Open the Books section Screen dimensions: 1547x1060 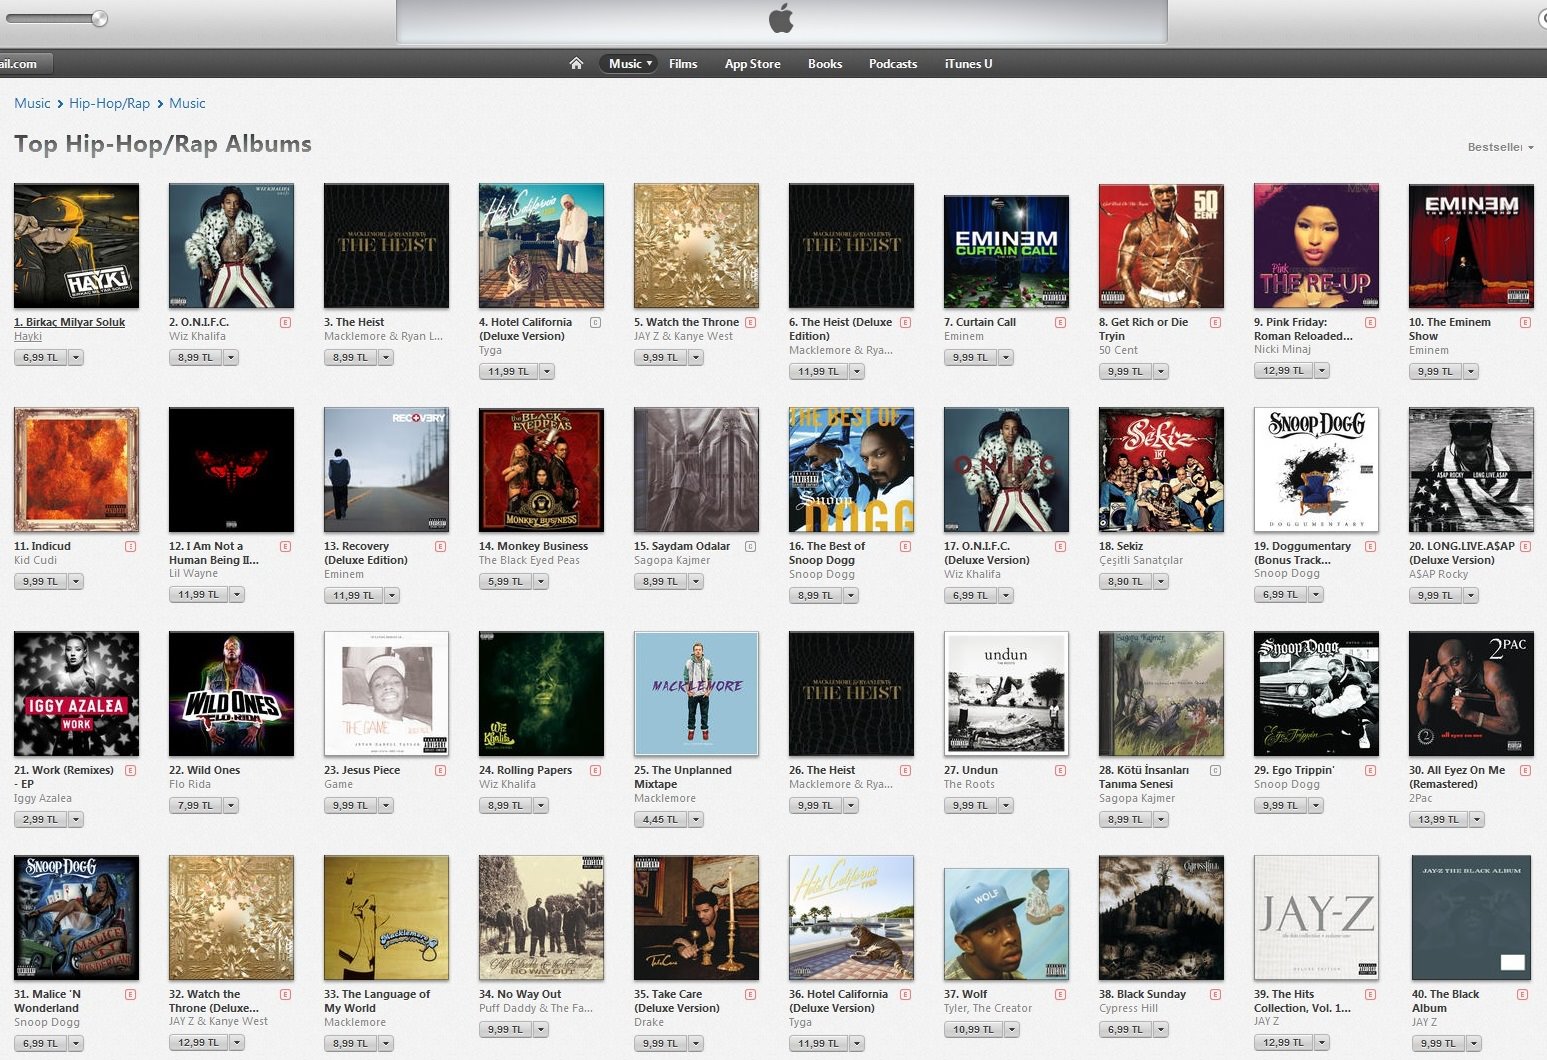[825, 63]
